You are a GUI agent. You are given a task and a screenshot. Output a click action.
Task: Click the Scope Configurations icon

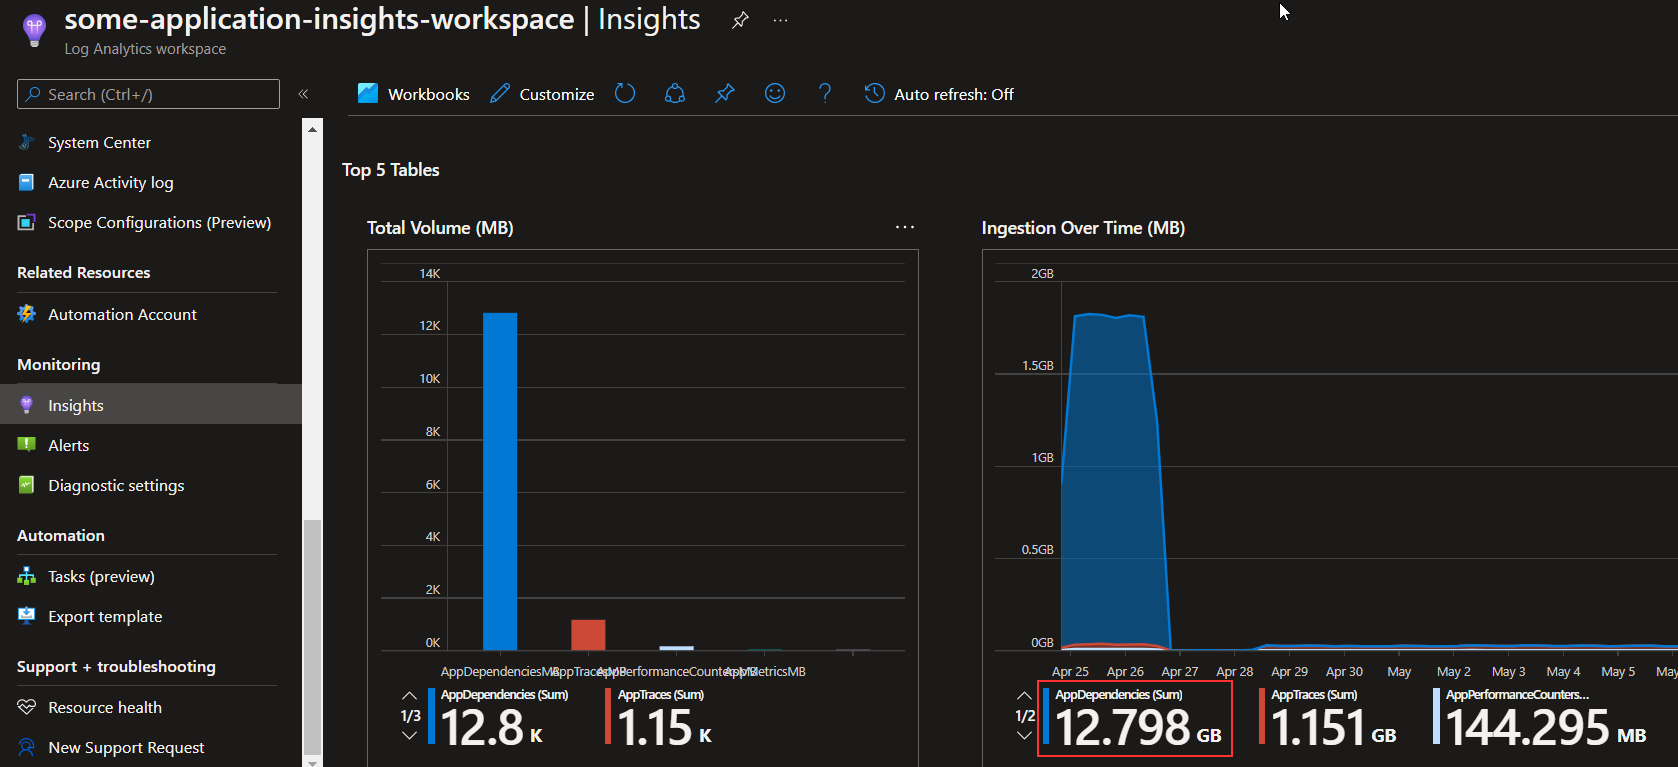click(x=27, y=223)
